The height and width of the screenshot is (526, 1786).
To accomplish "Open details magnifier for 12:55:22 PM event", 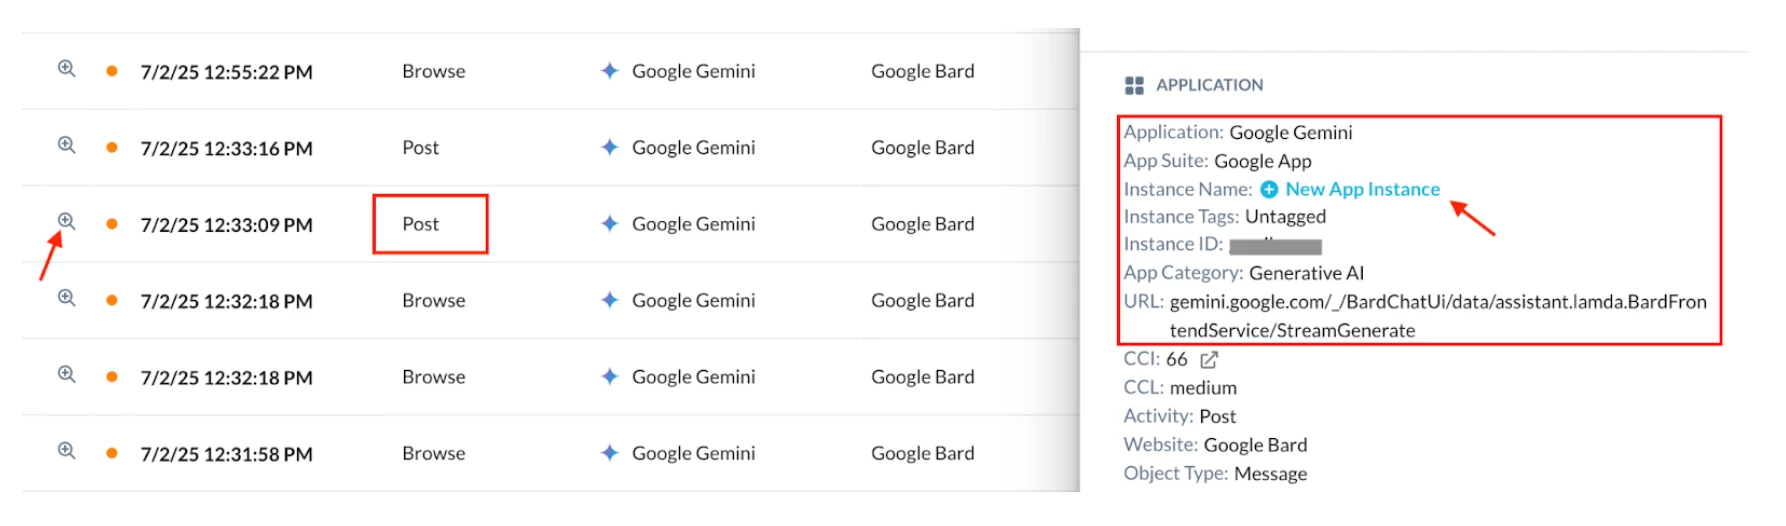I will point(66,68).
